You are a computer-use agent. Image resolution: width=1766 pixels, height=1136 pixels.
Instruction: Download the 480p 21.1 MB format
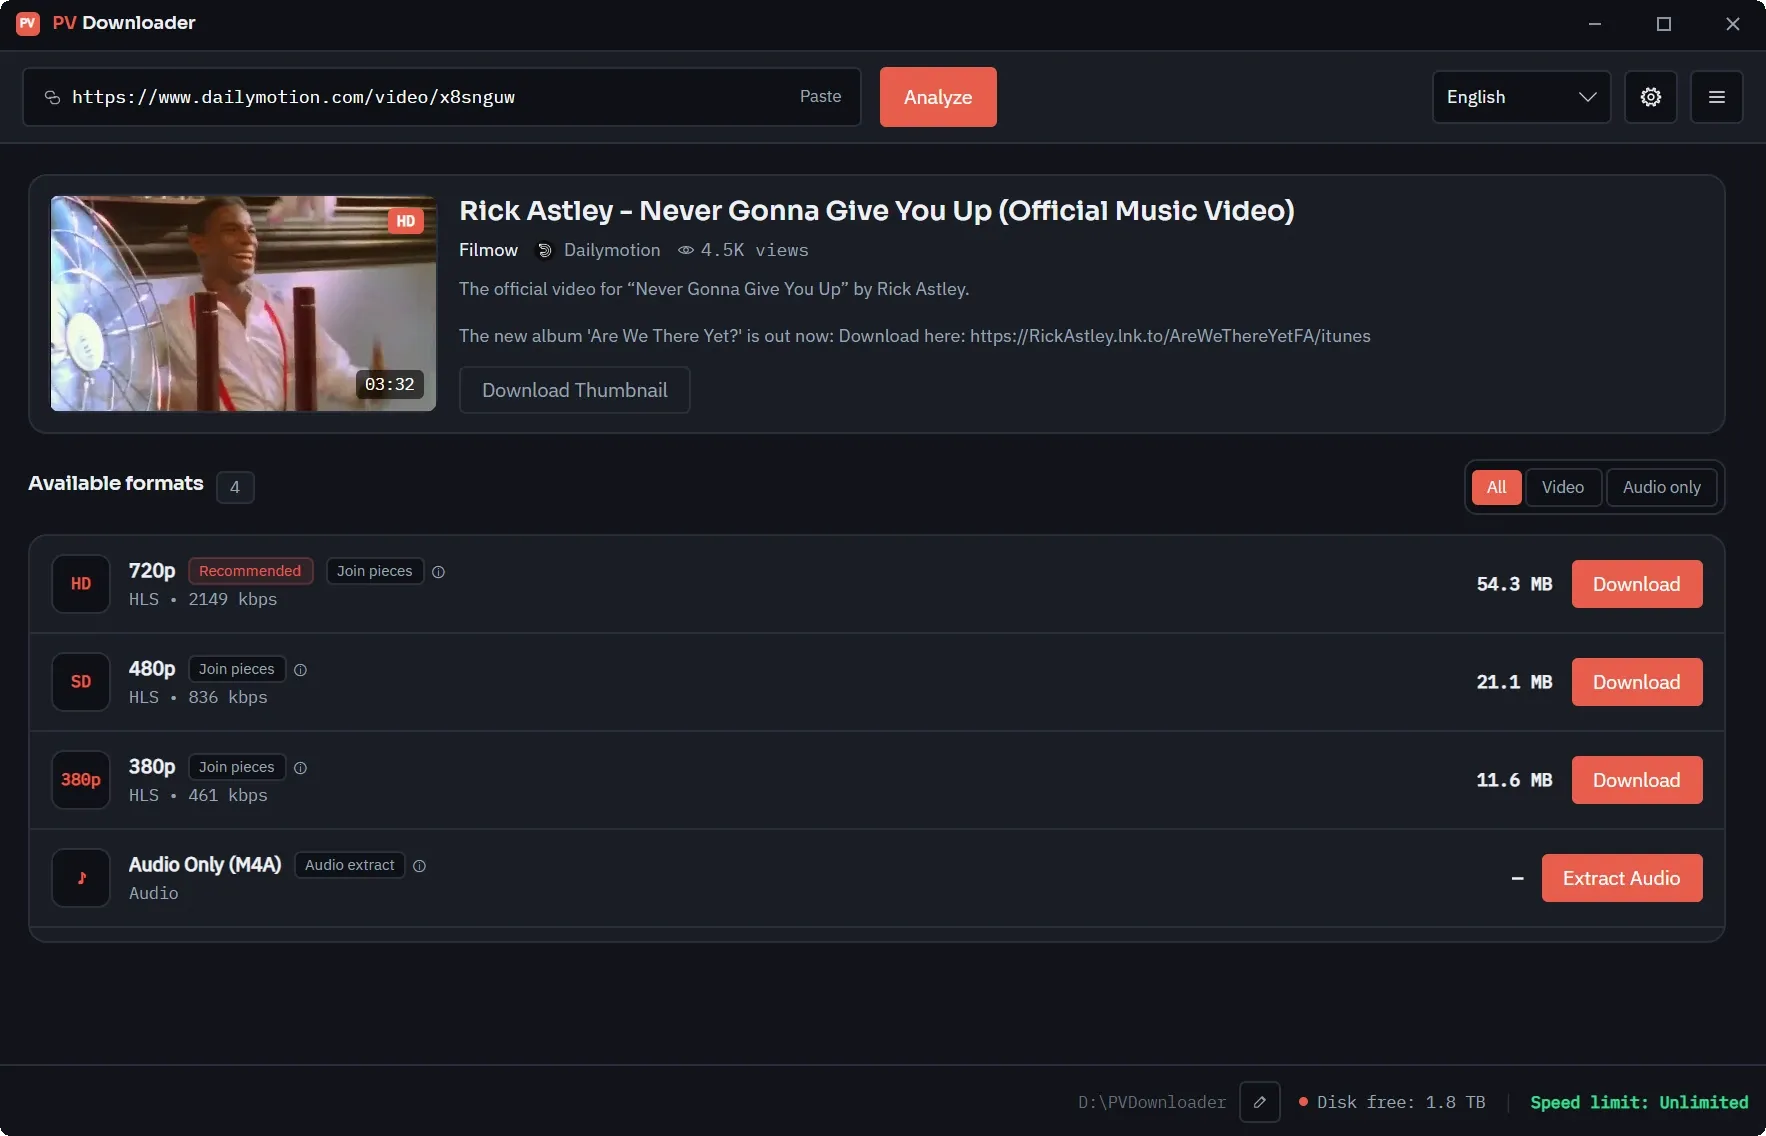1637,682
